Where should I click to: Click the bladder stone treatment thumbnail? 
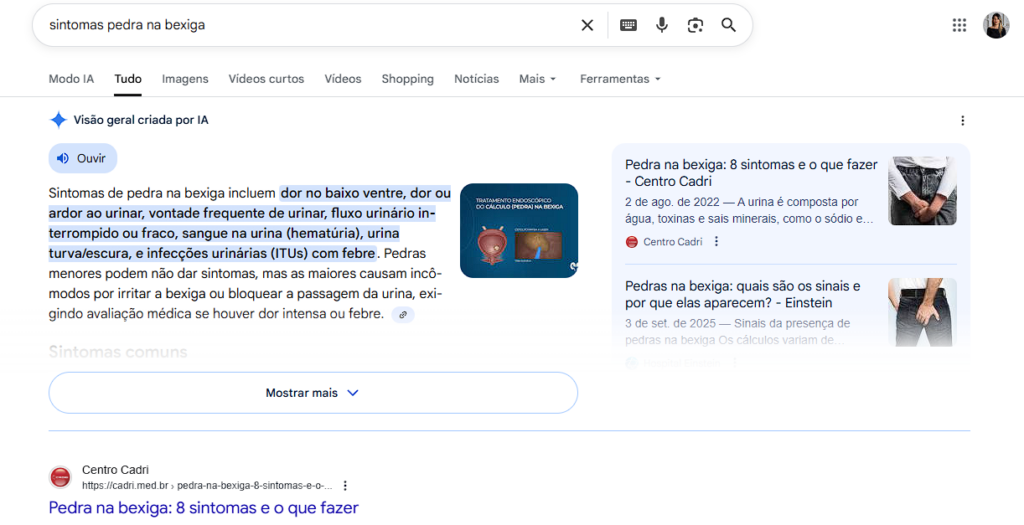click(x=518, y=230)
